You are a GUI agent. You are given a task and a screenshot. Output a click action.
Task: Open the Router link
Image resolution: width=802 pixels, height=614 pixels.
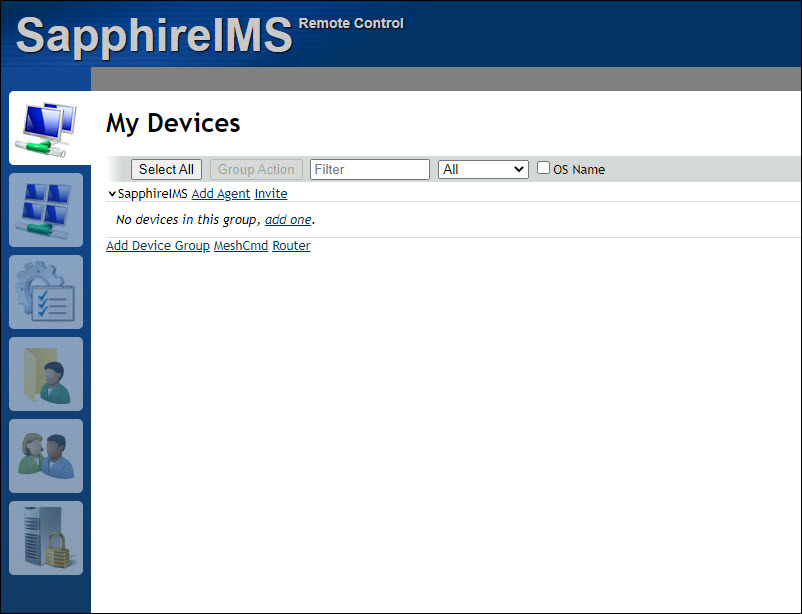[290, 245]
